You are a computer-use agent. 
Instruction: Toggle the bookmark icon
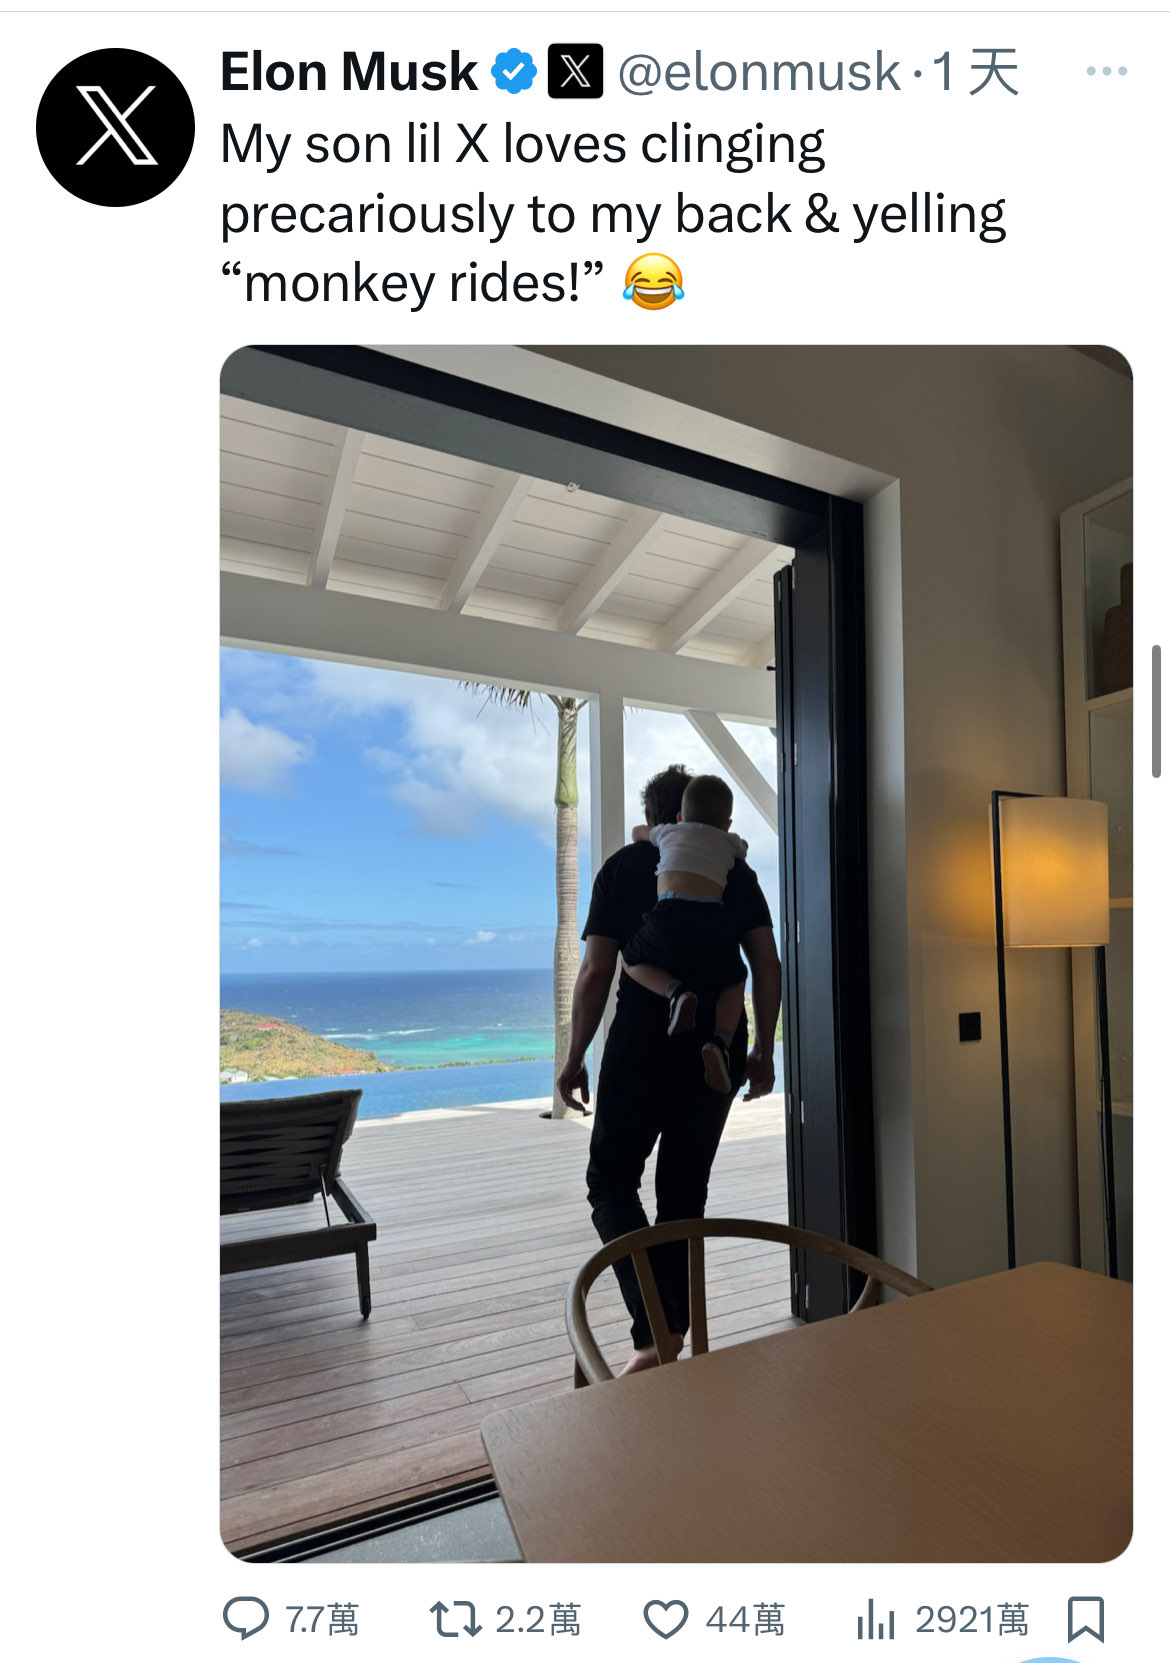(x=1086, y=1619)
